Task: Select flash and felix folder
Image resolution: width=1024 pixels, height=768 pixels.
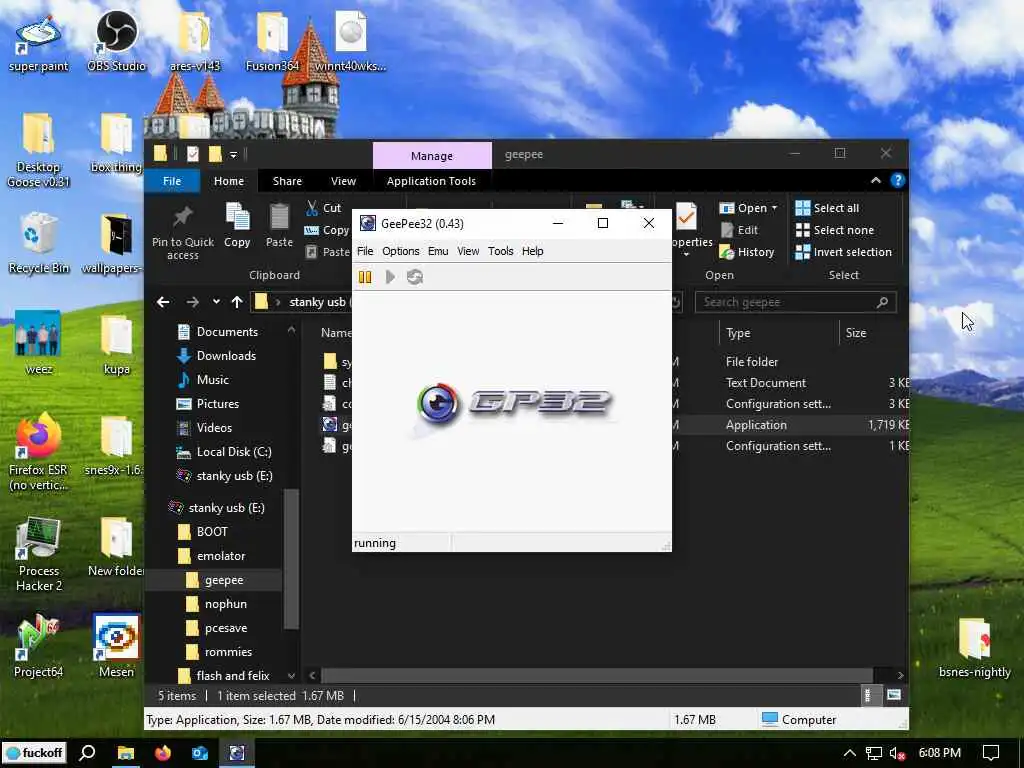Action: 224,676
